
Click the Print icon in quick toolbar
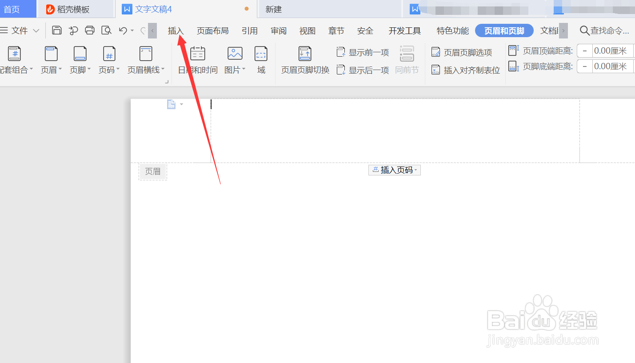click(89, 30)
